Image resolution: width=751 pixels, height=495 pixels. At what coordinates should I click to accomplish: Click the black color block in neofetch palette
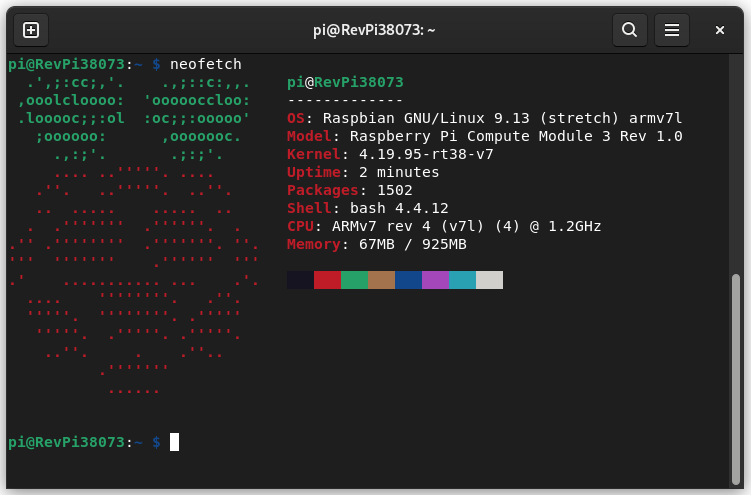tap(300, 280)
